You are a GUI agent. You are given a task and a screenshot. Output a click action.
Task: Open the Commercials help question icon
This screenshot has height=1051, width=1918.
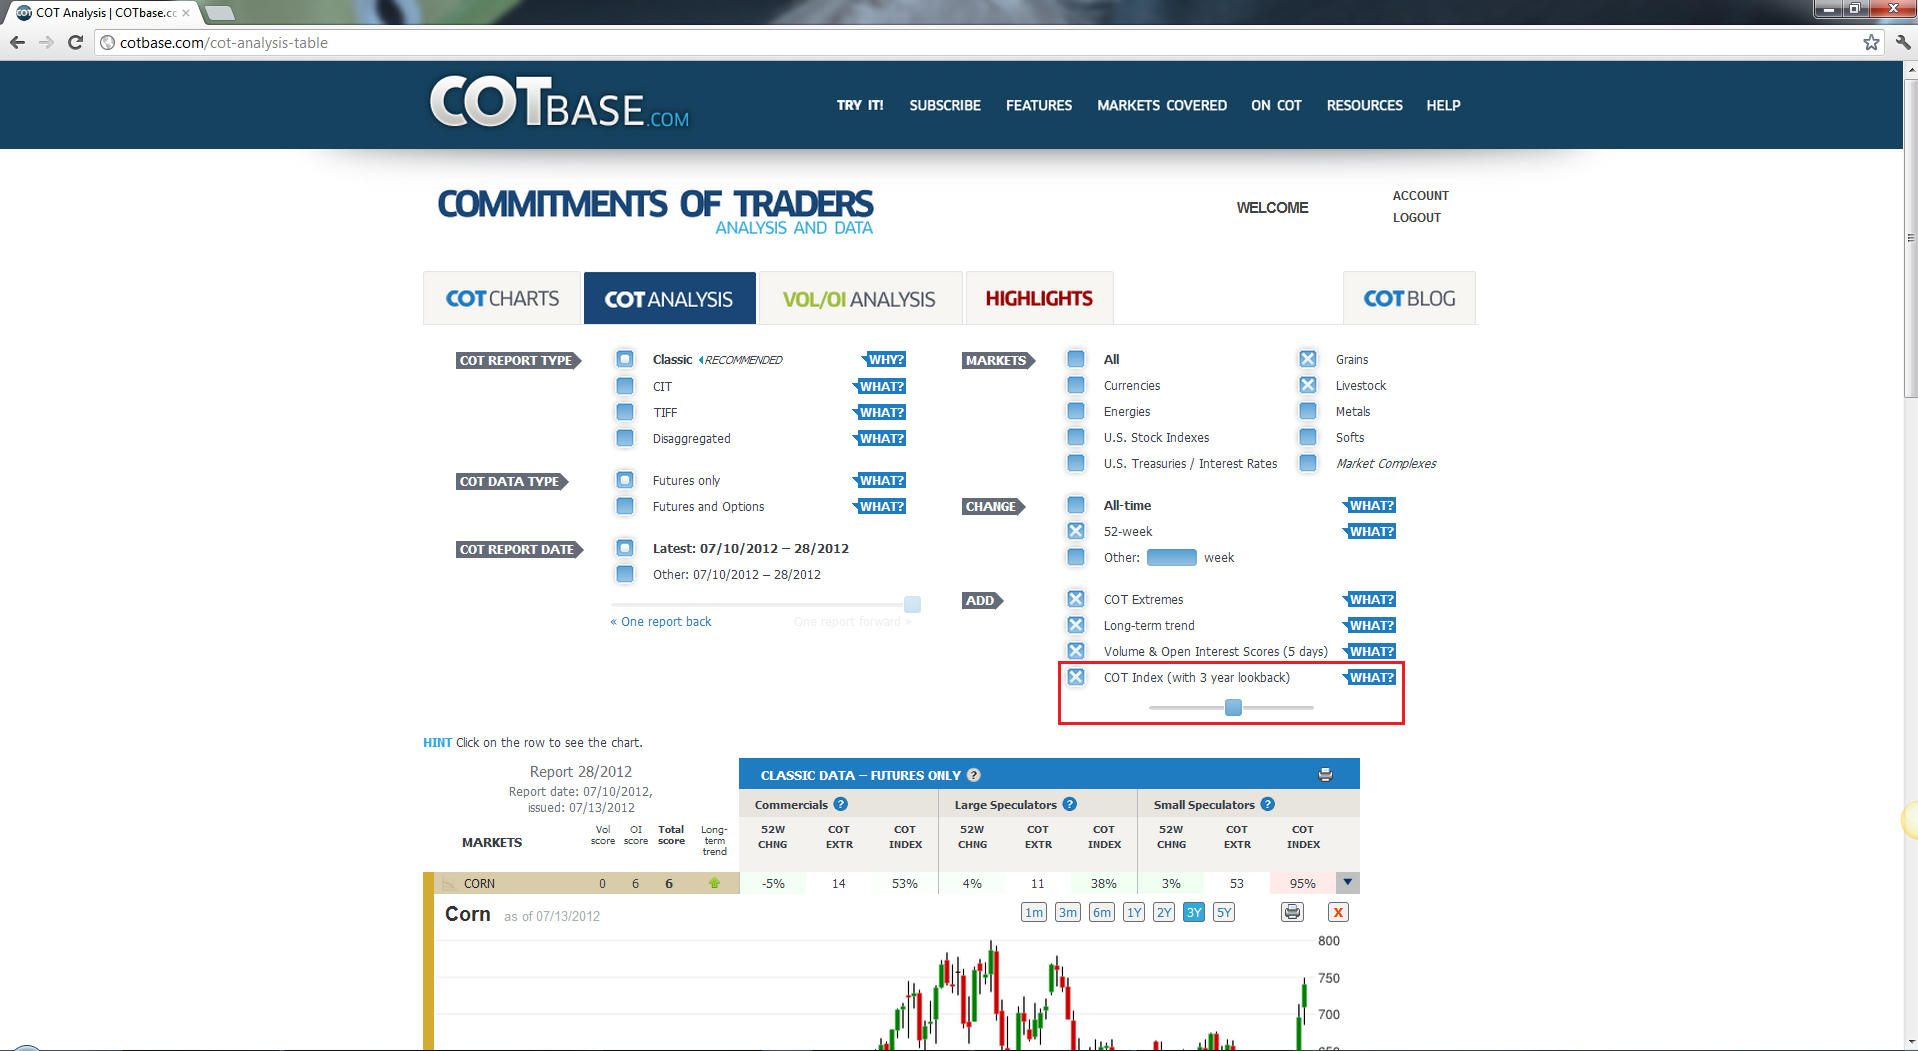tap(841, 804)
